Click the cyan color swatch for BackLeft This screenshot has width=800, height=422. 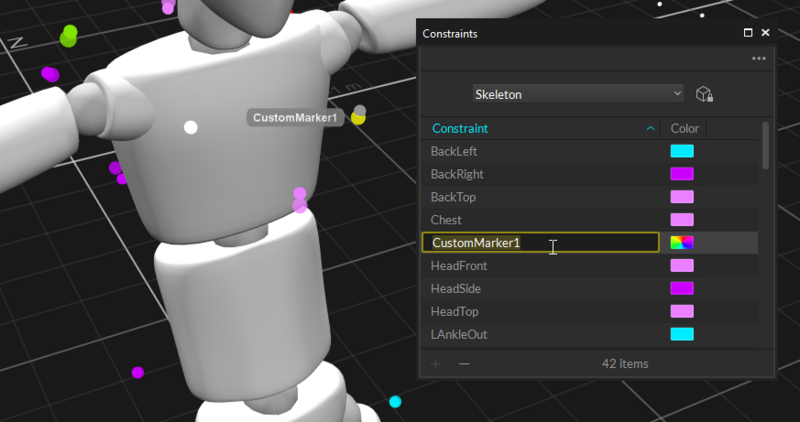[x=682, y=152]
